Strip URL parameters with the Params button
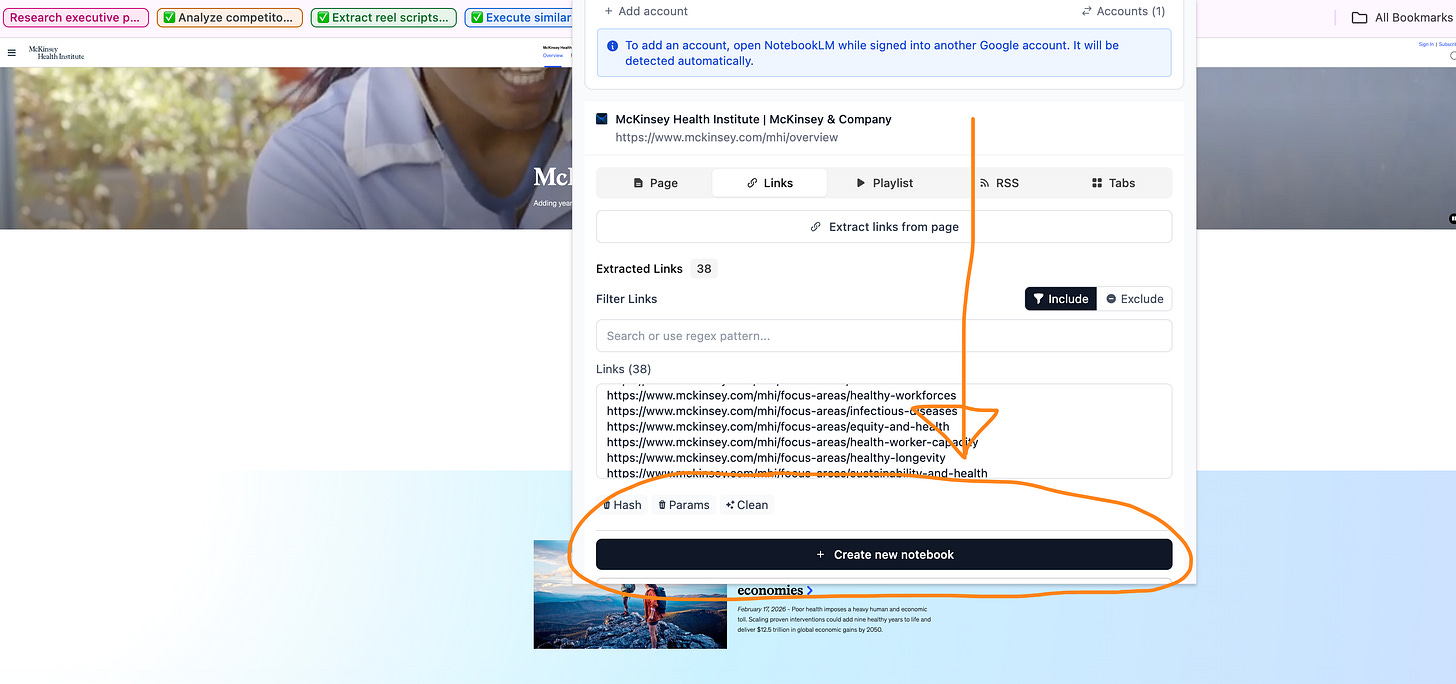The image size is (1456, 684). (x=683, y=505)
